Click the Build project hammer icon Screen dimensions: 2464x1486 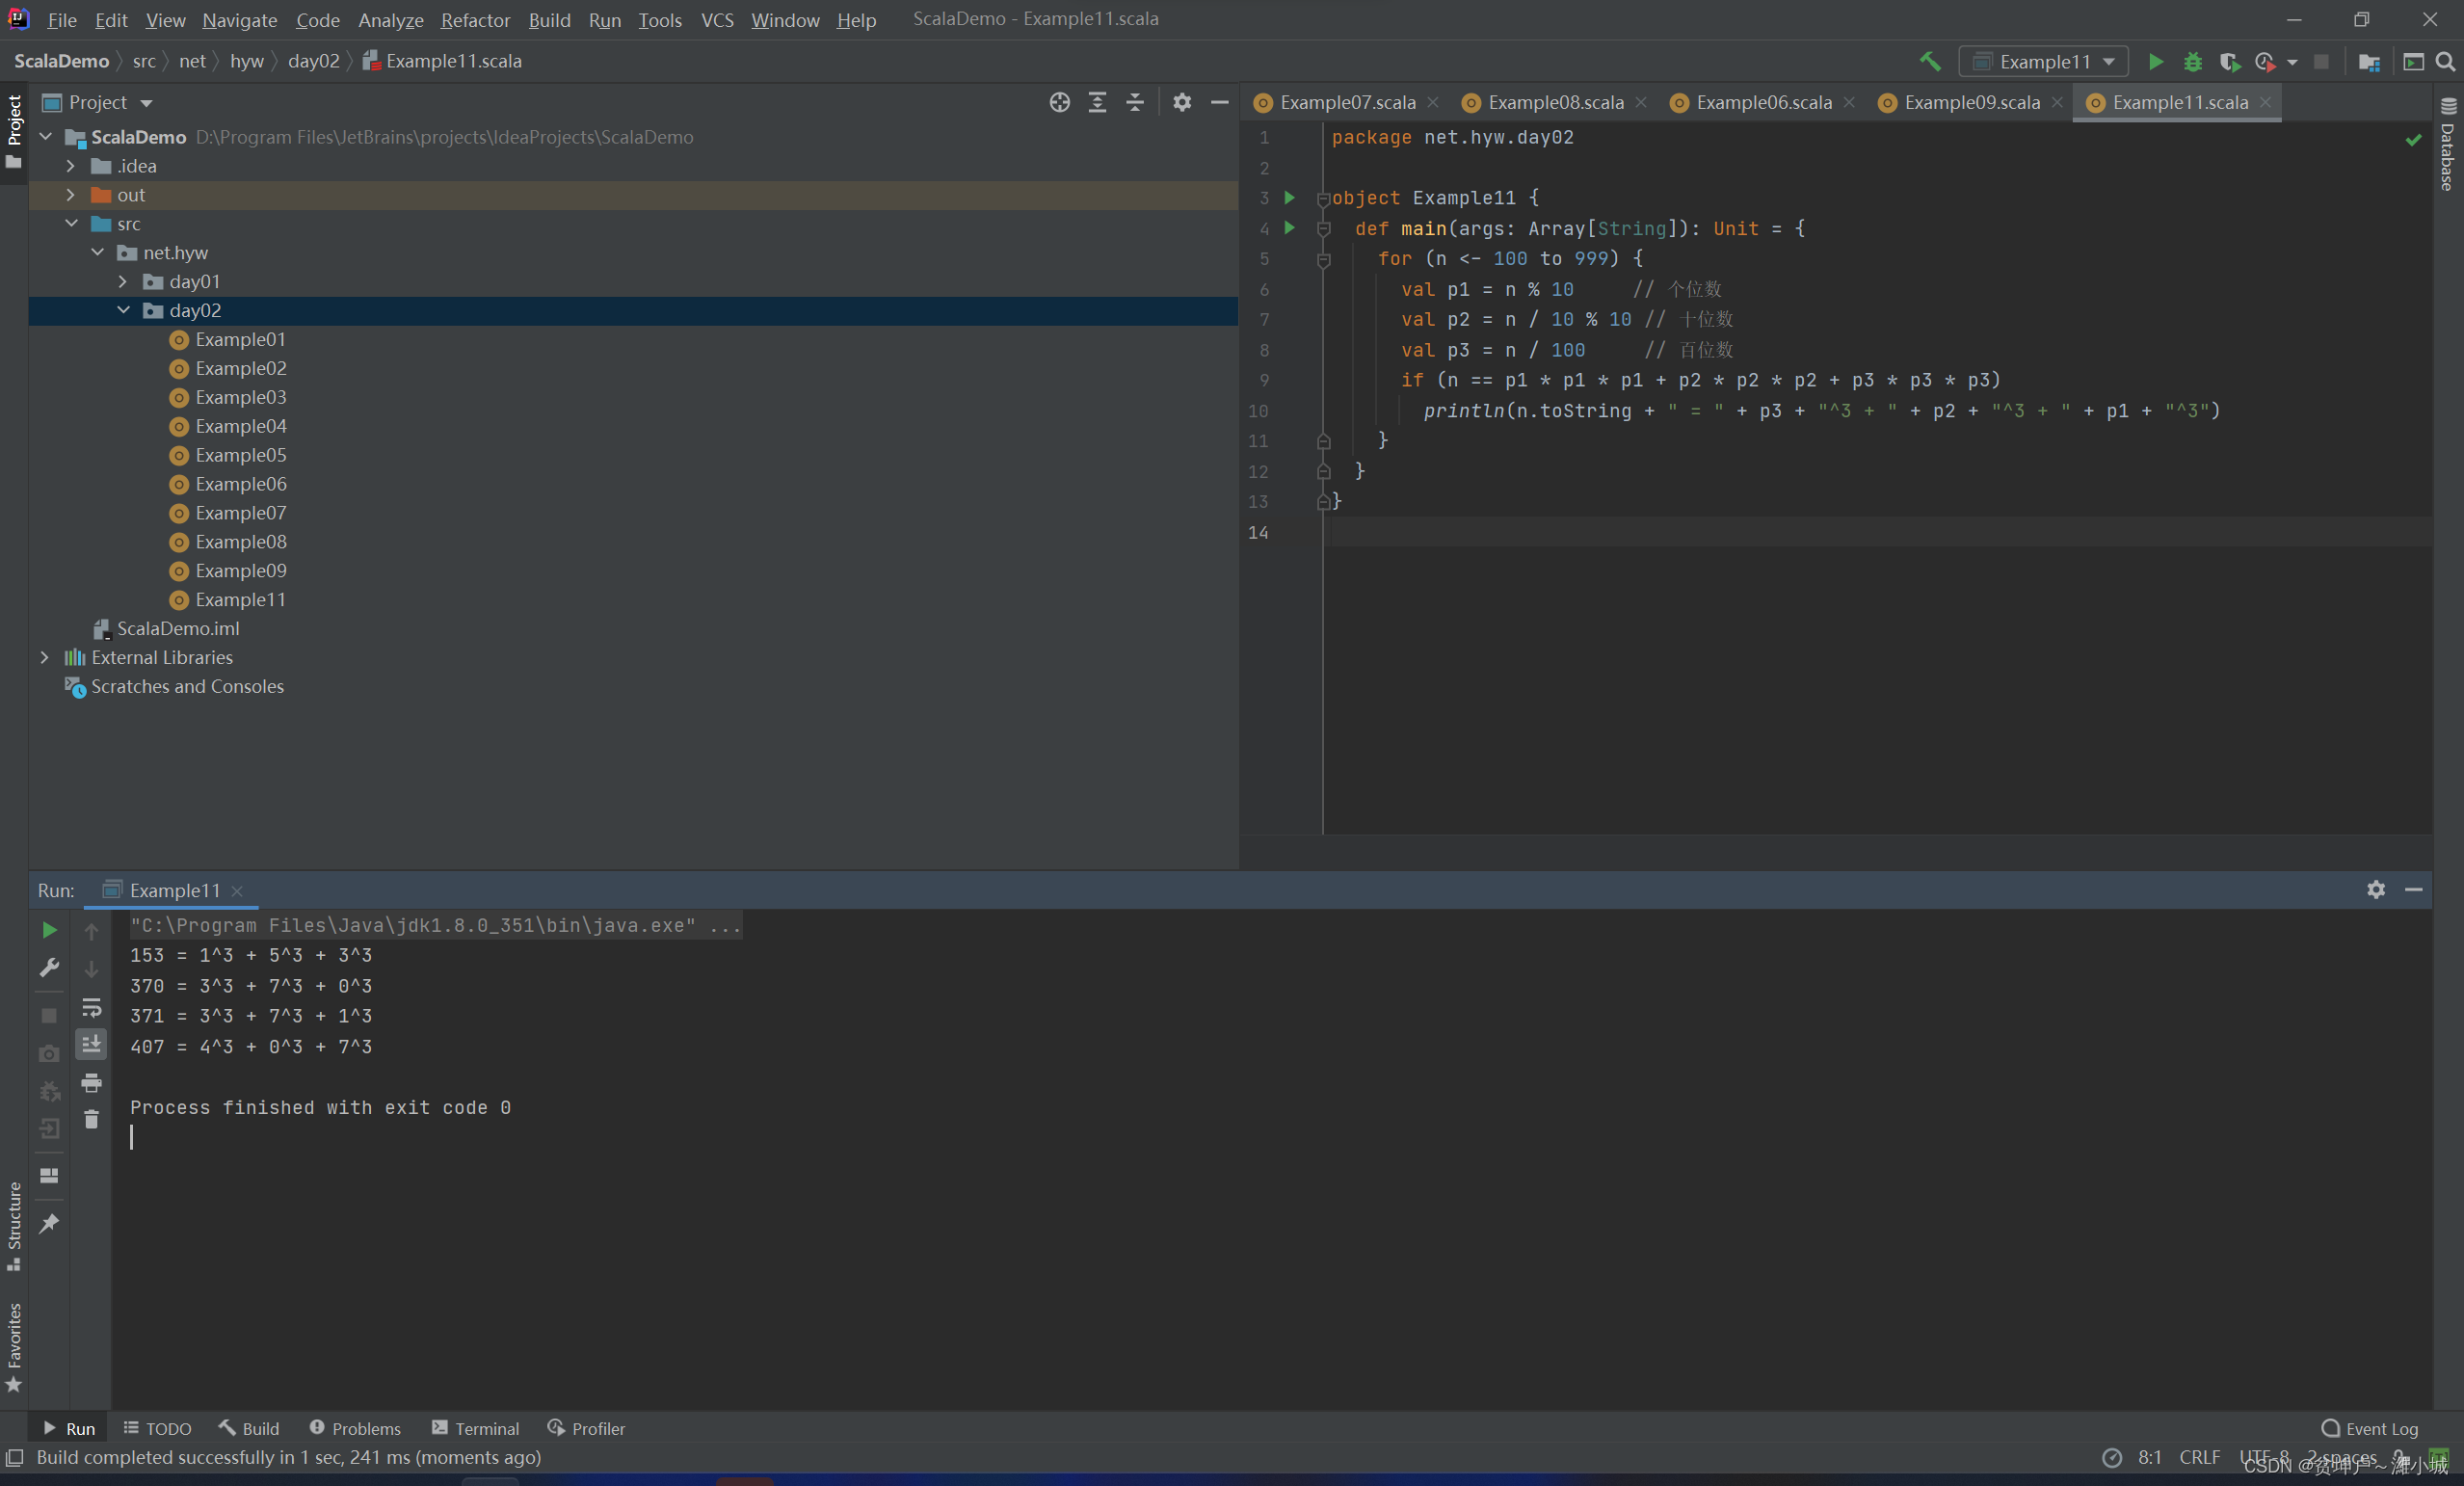1930,61
